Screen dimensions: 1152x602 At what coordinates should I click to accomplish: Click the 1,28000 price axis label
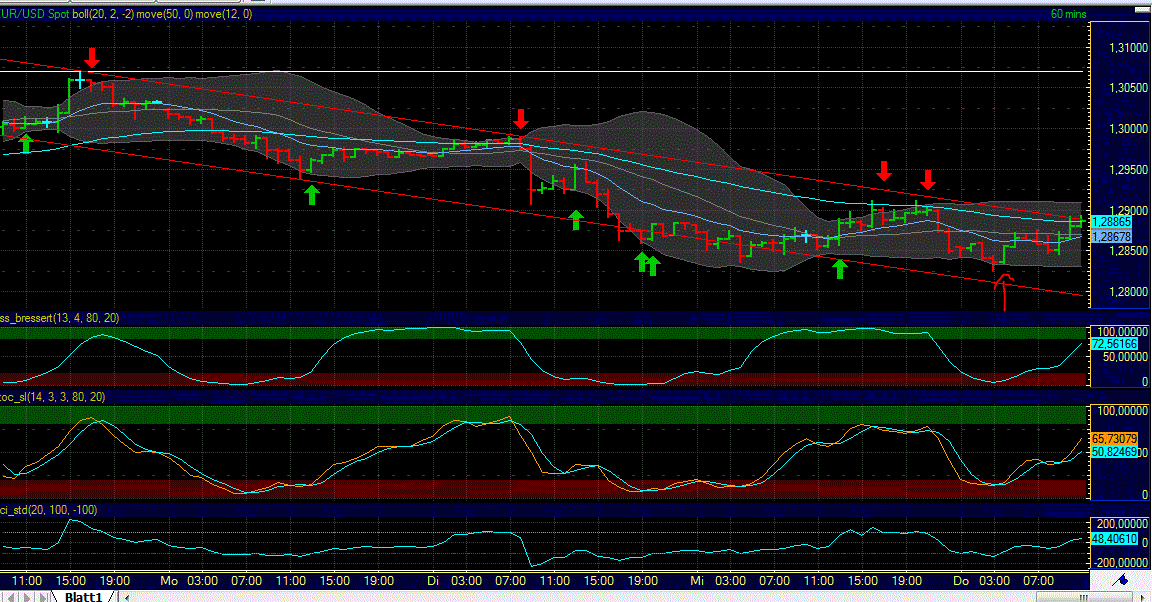(x=1128, y=292)
